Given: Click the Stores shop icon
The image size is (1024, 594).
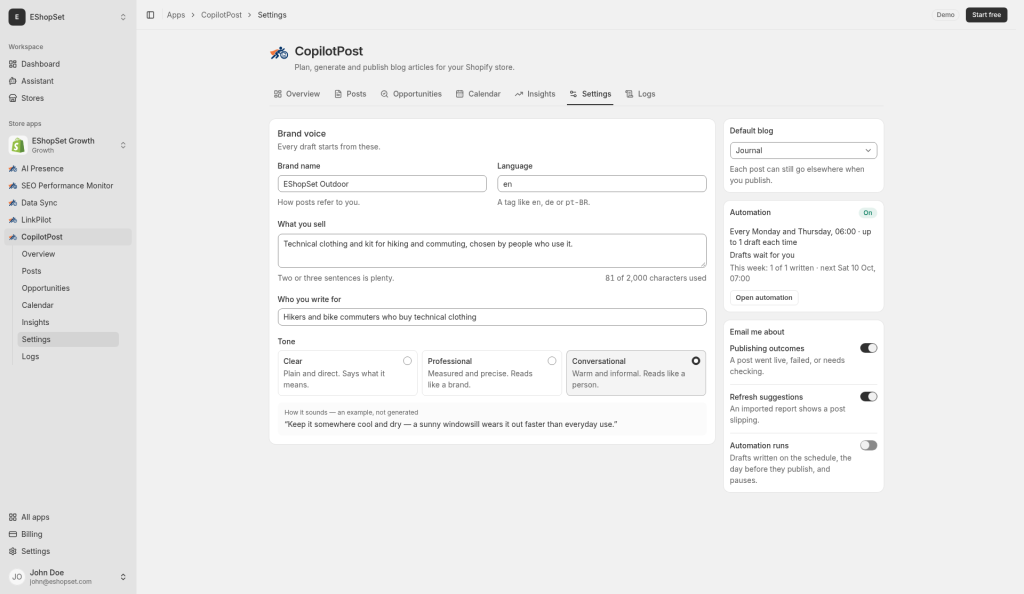Looking at the screenshot, I should click(x=12, y=98).
